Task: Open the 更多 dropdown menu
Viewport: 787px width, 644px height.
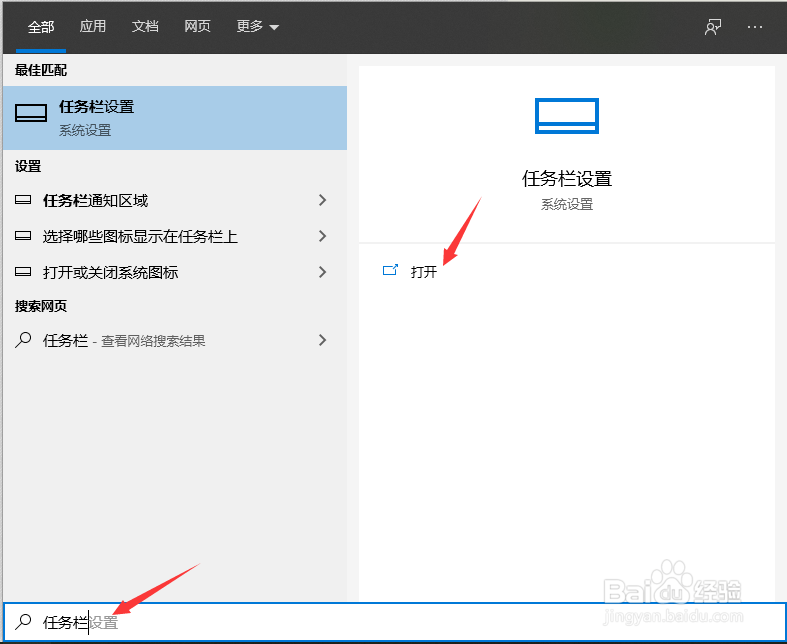Action: tap(257, 26)
